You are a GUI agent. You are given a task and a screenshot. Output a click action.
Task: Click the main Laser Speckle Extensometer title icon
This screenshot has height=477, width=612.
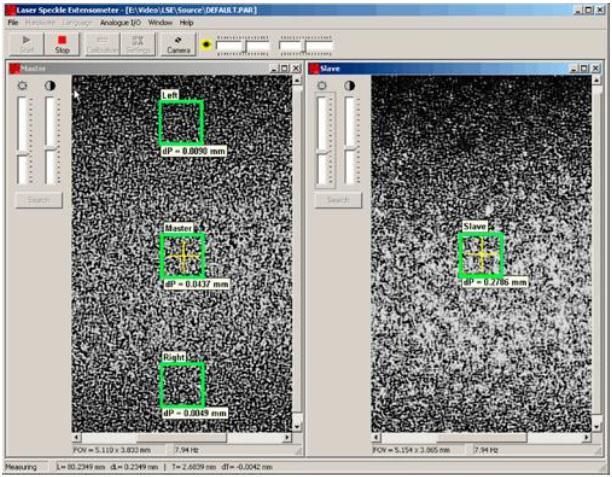[11, 10]
